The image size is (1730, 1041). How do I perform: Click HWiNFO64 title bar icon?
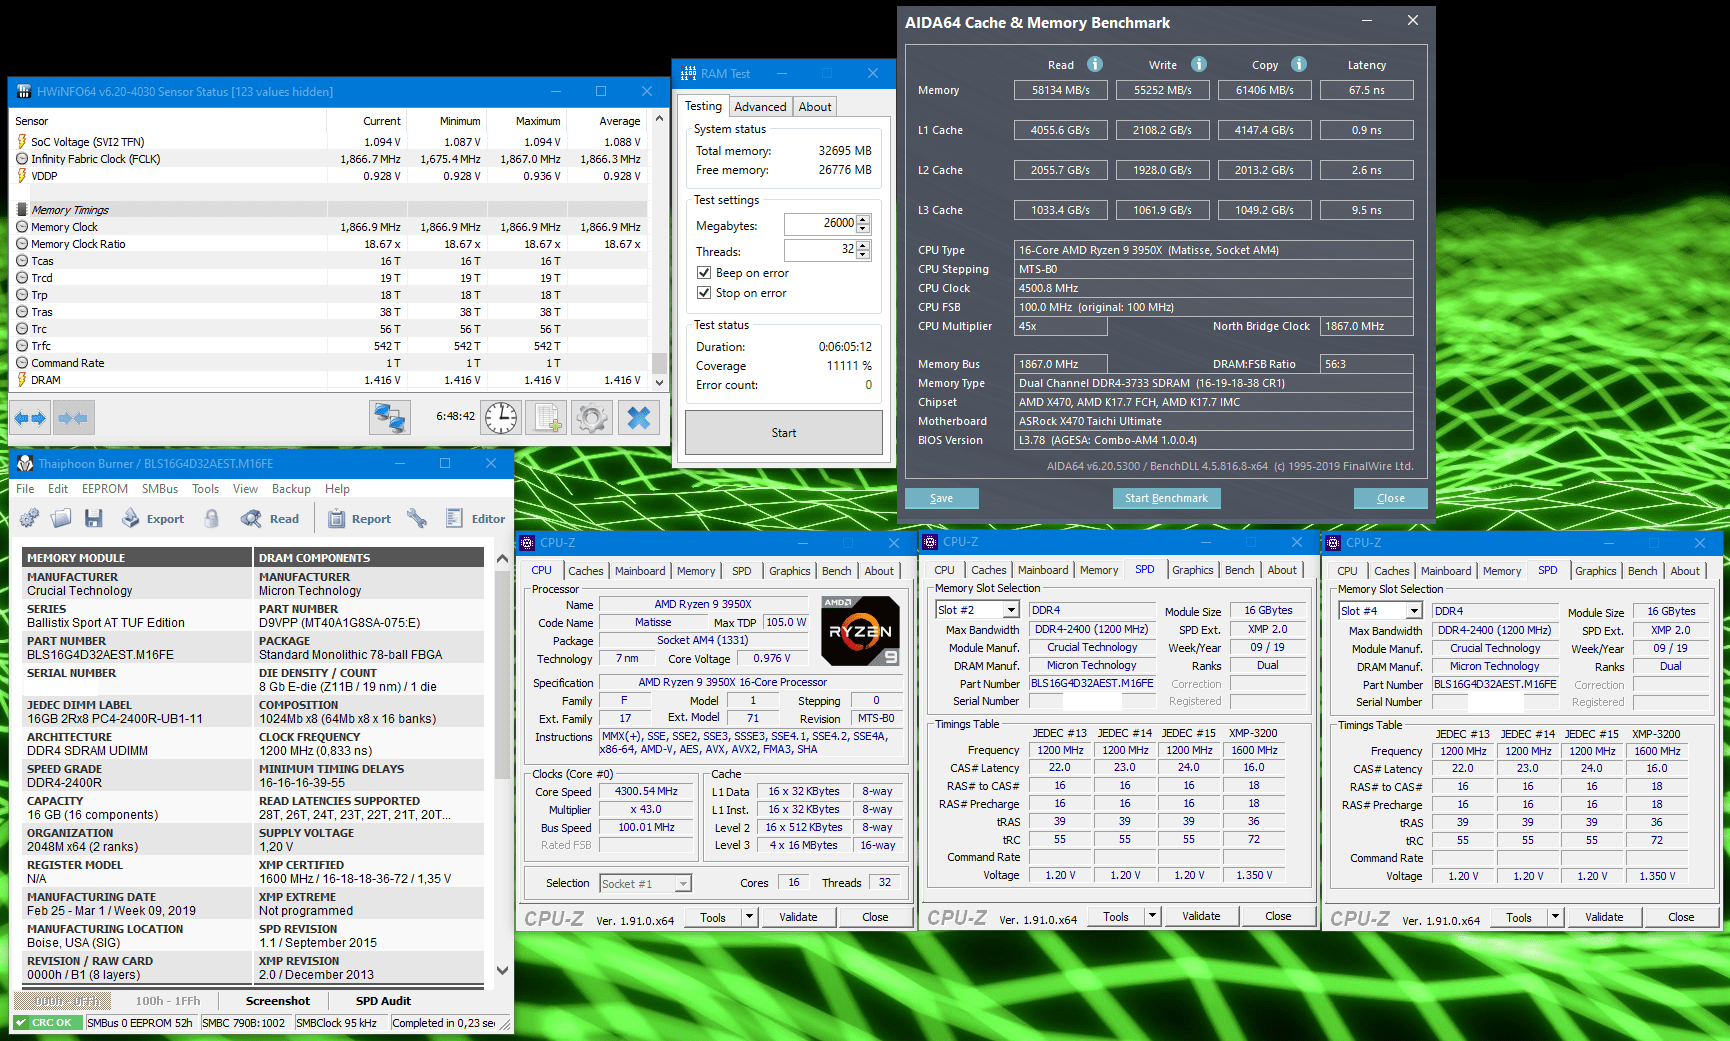pos(23,92)
